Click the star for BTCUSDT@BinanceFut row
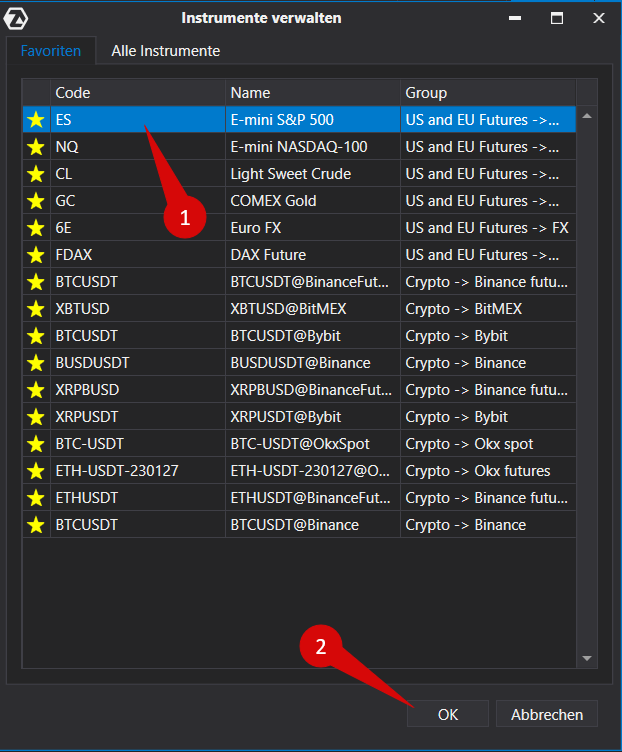 tap(36, 282)
